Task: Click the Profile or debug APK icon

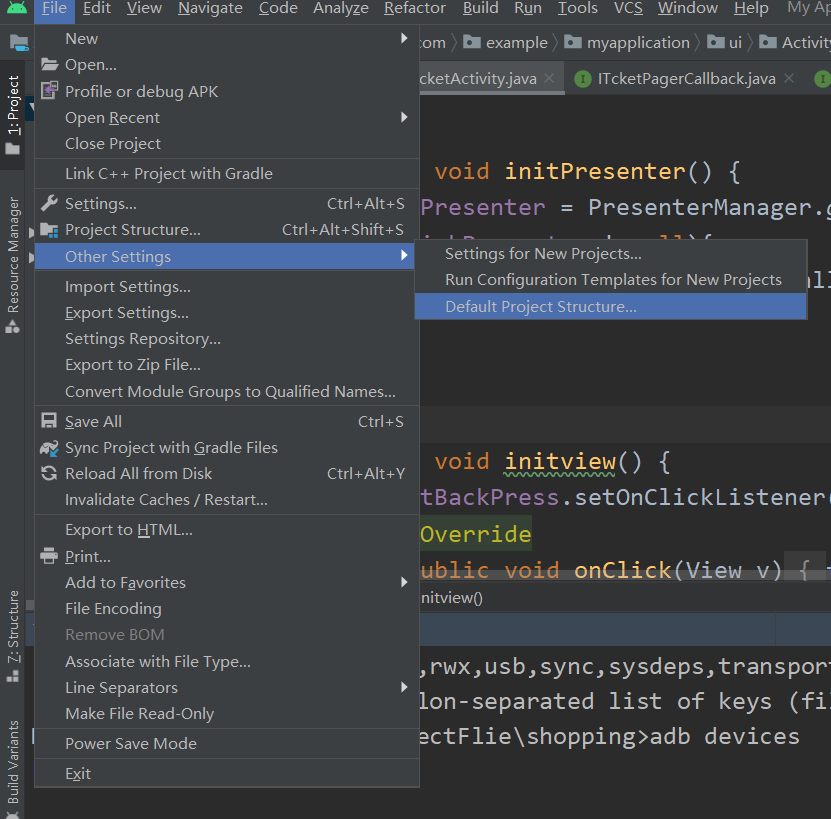Action: click(49, 91)
